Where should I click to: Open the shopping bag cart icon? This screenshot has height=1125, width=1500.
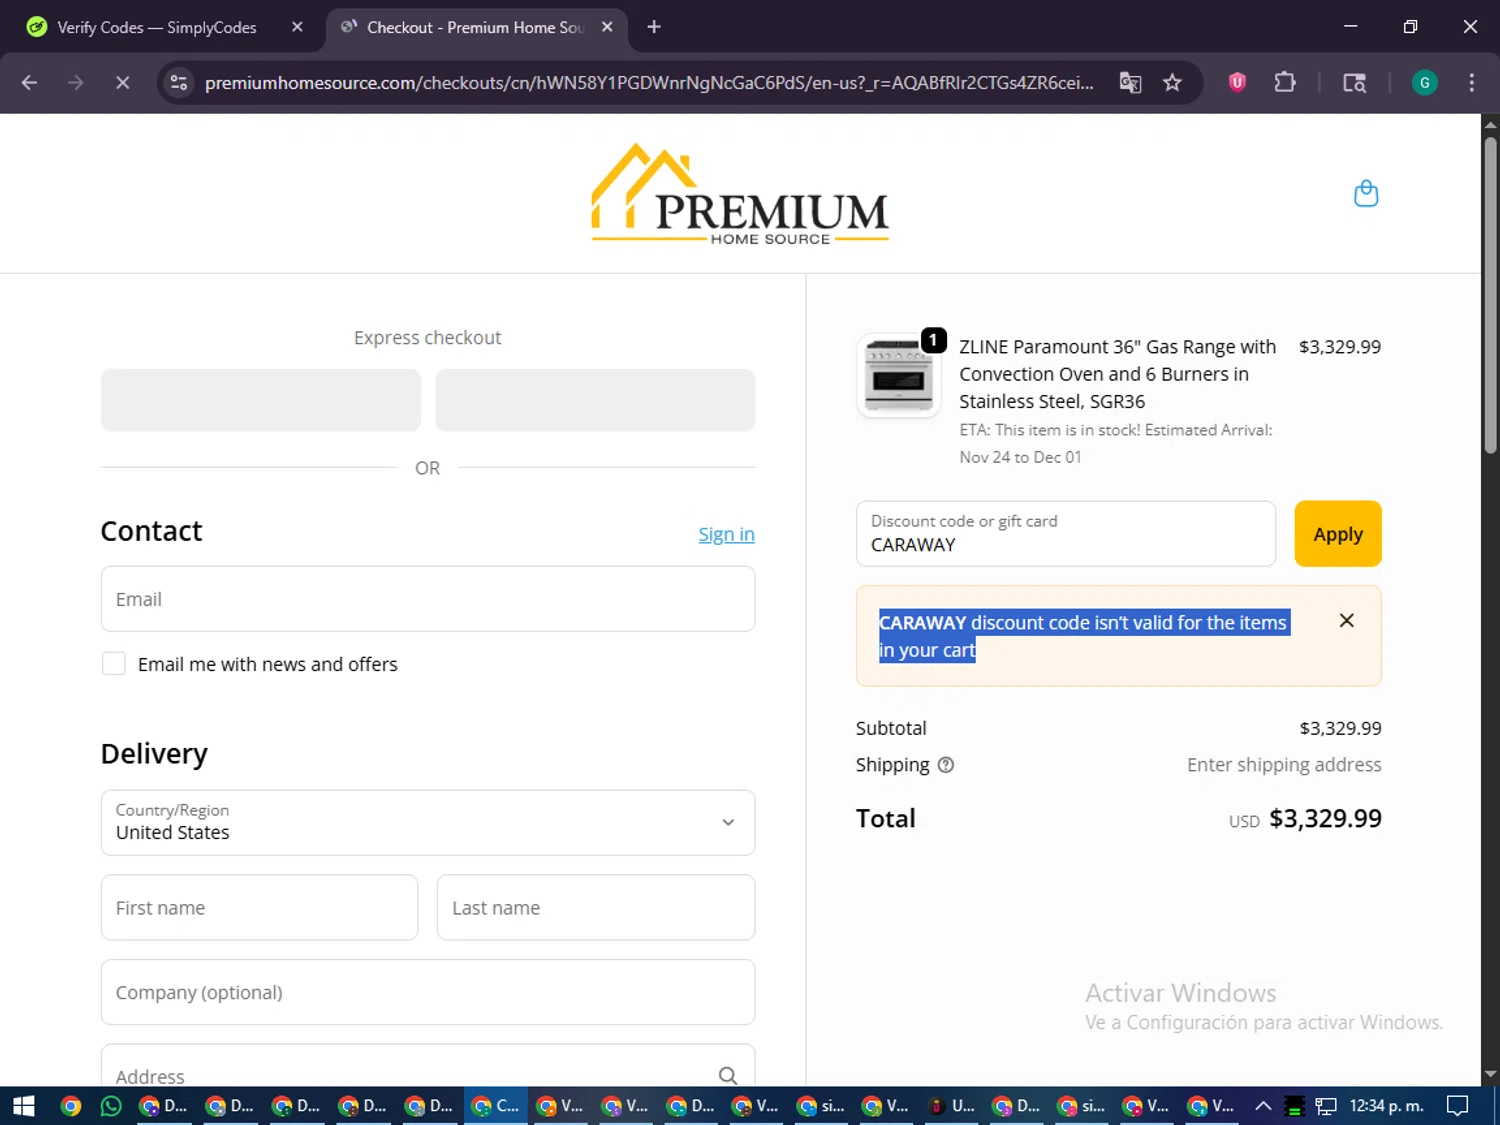click(1366, 193)
